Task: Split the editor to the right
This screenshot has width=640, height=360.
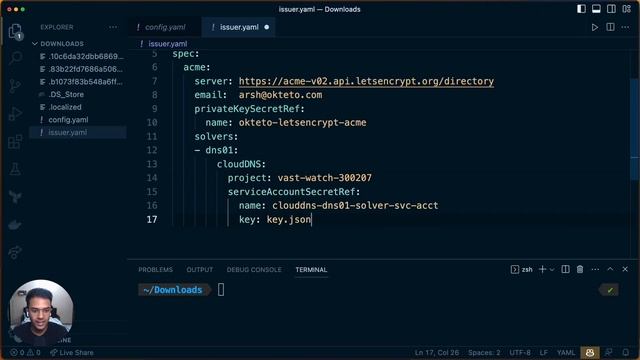Action: tap(610, 27)
